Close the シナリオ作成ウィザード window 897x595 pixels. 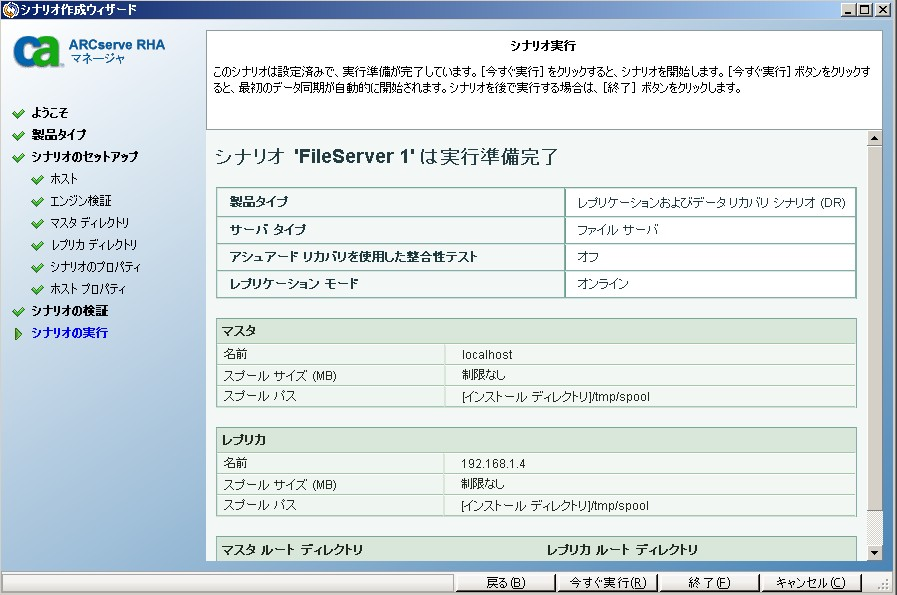point(883,9)
